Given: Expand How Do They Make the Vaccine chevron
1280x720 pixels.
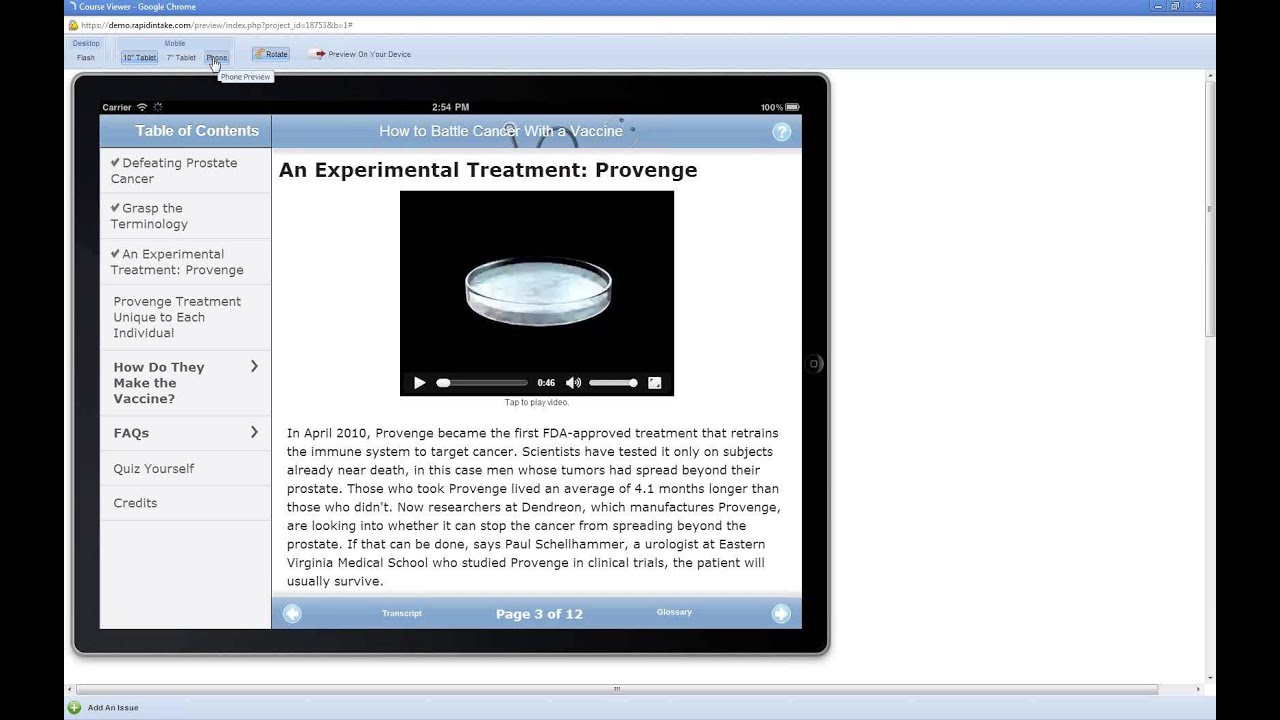Looking at the screenshot, I should [x=254, y=367].
